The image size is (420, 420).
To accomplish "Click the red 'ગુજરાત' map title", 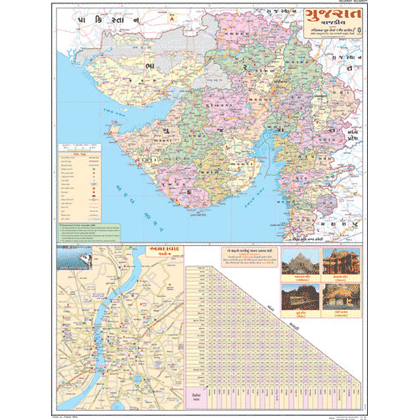I will (x=332, y=15).
